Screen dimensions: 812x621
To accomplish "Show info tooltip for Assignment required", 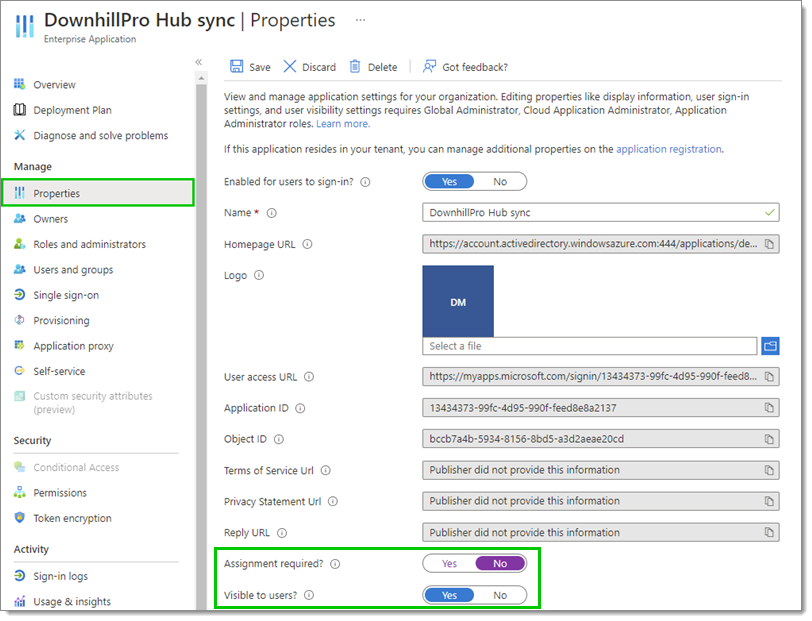I will (x=335, y=564).
